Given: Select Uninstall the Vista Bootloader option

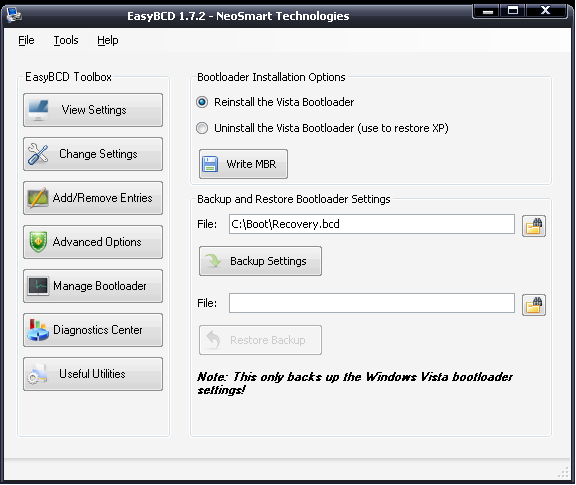Looking at the screenshot, I should click(202, 128).
